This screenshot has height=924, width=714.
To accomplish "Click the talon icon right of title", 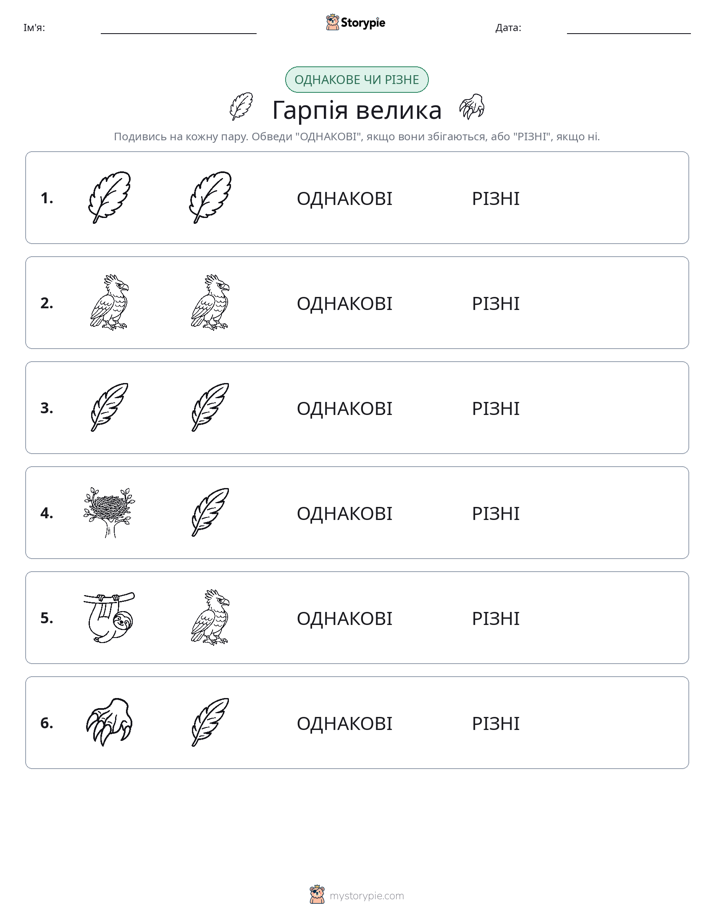I will [x=472, y=107].
